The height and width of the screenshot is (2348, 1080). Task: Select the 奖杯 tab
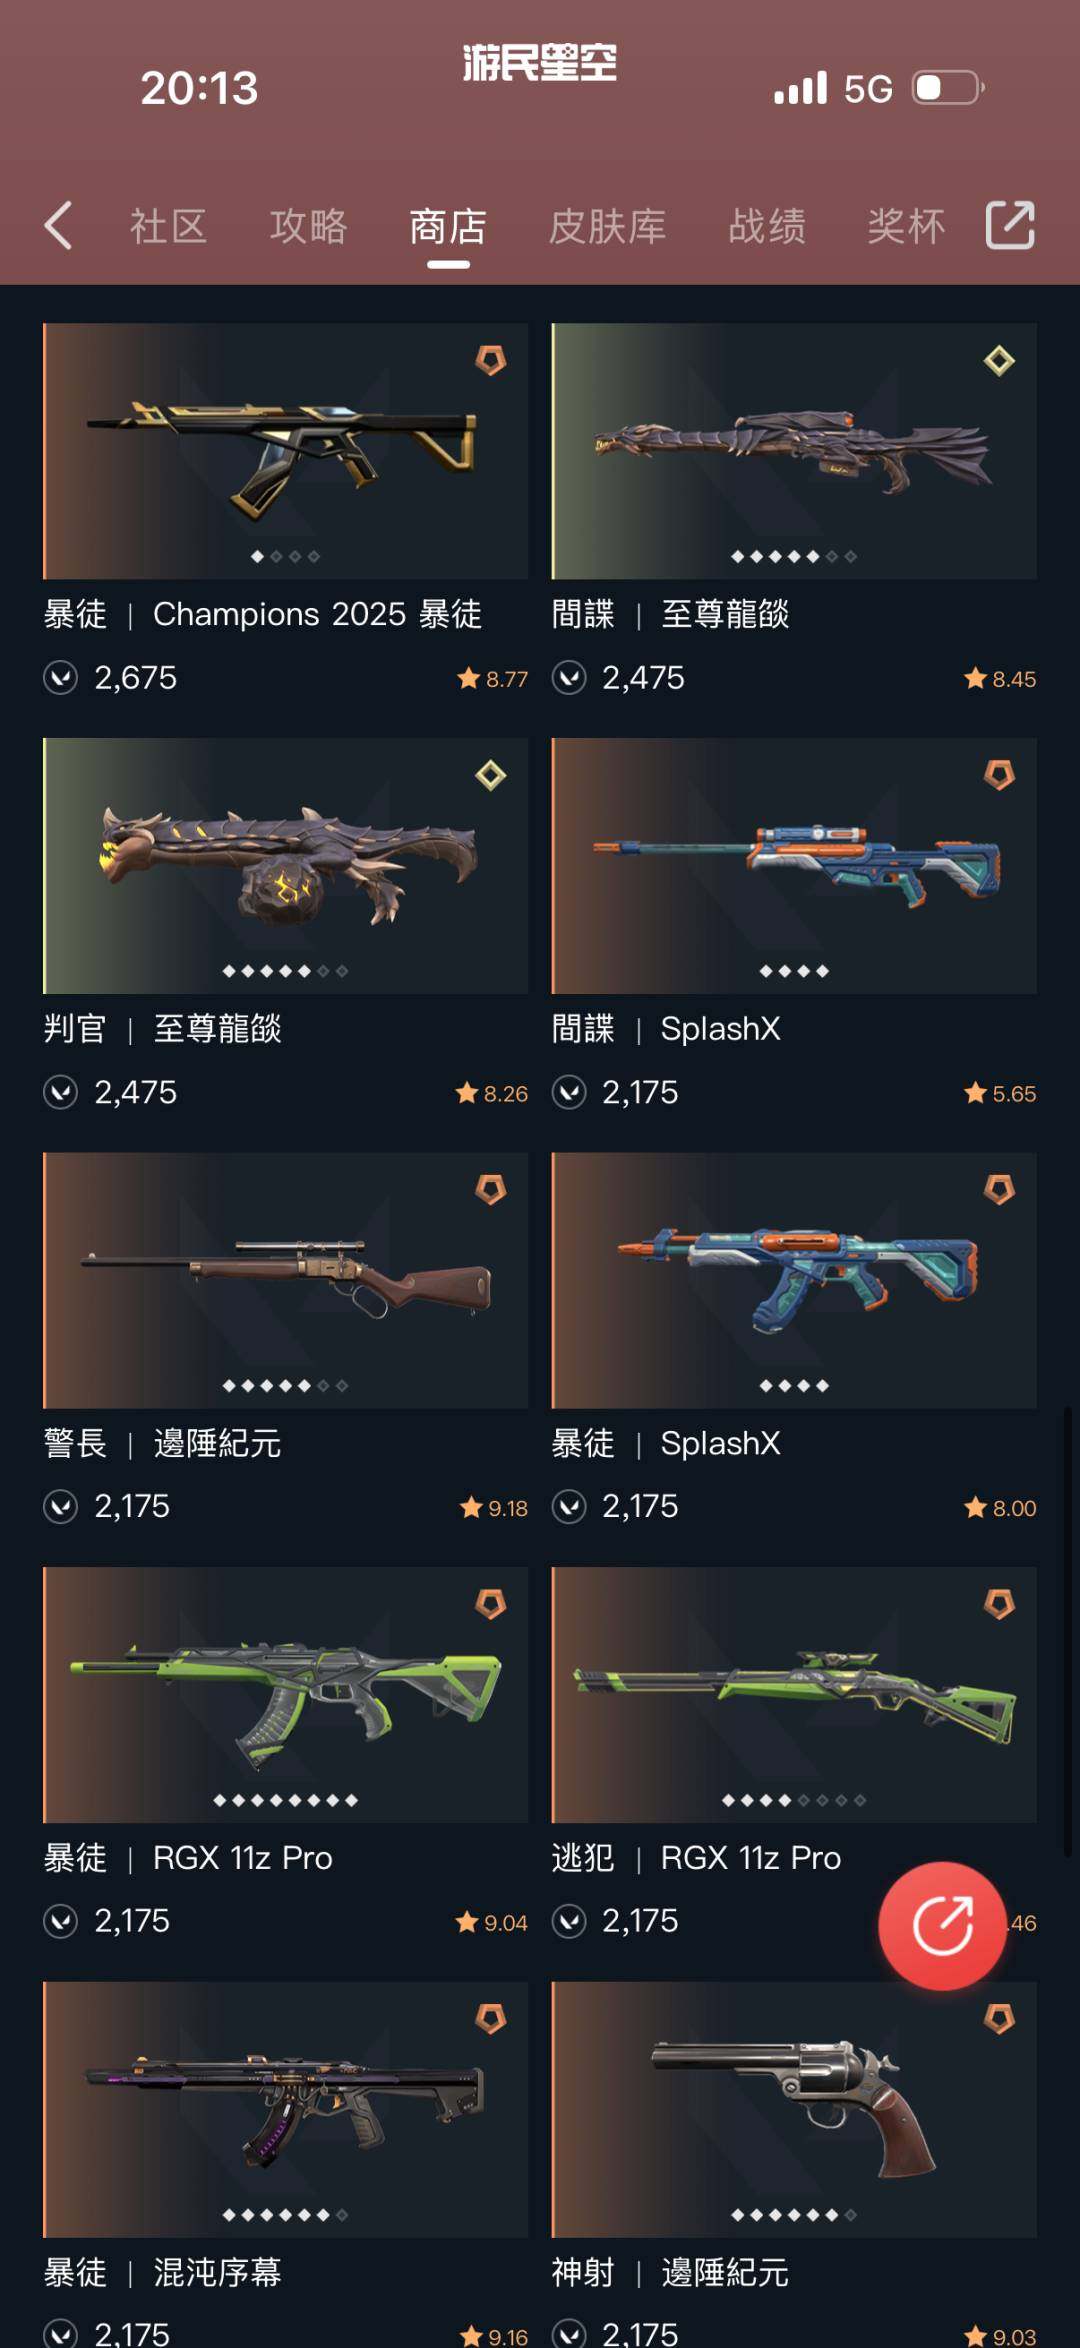[906, 226]
